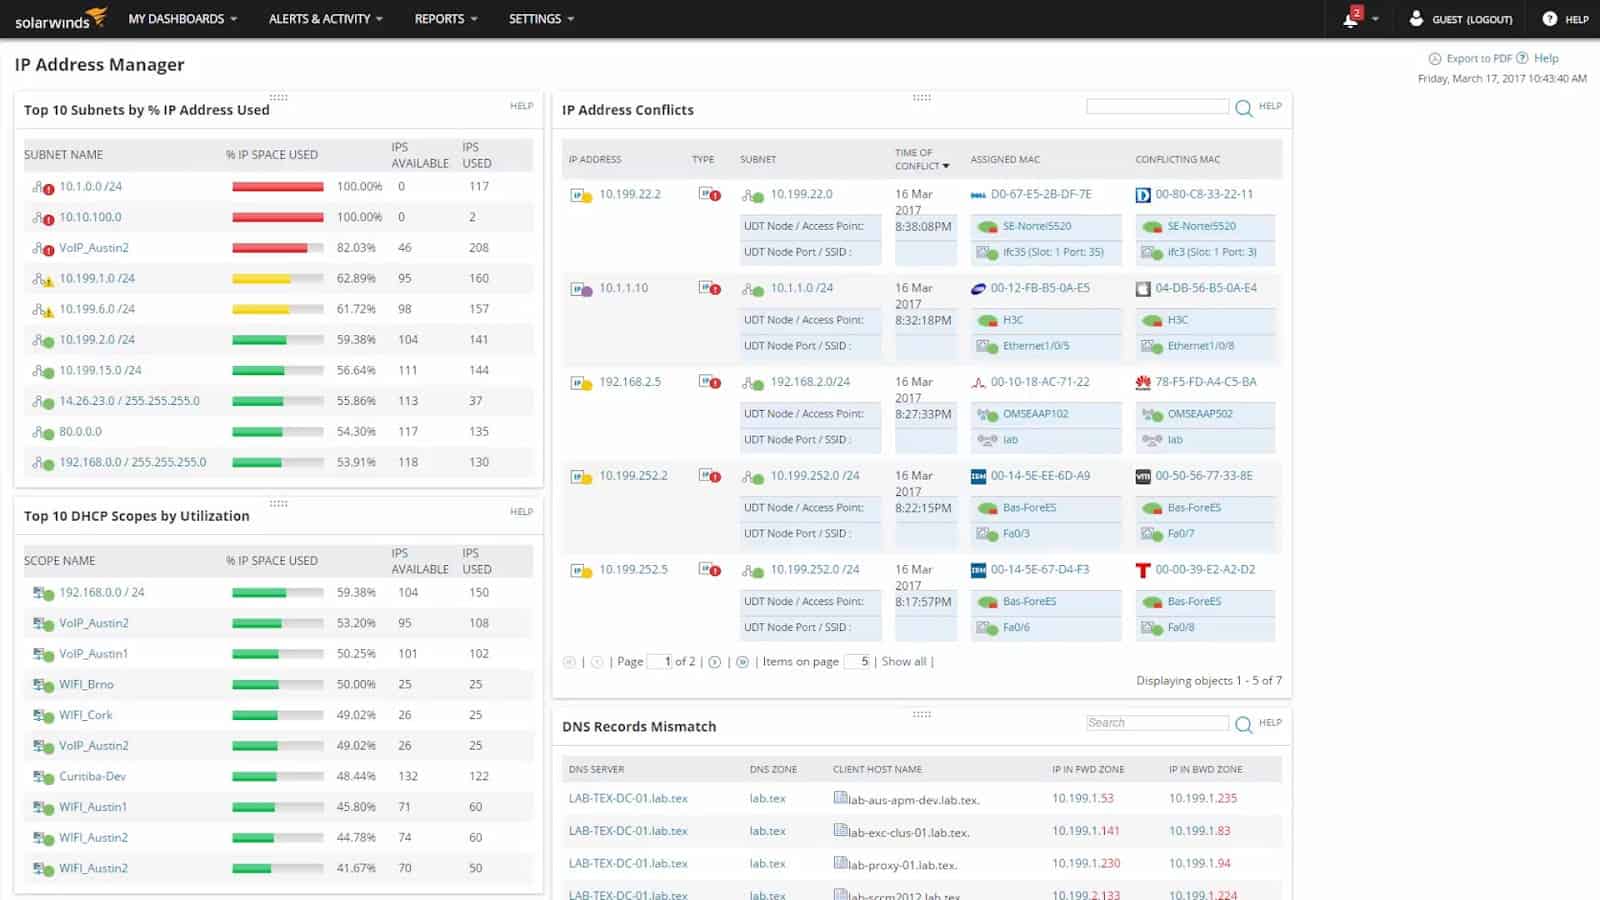Open DHCP scope WIFI_Cork
This screenshot has height=900, width=1600.
[x=85, y=715]
